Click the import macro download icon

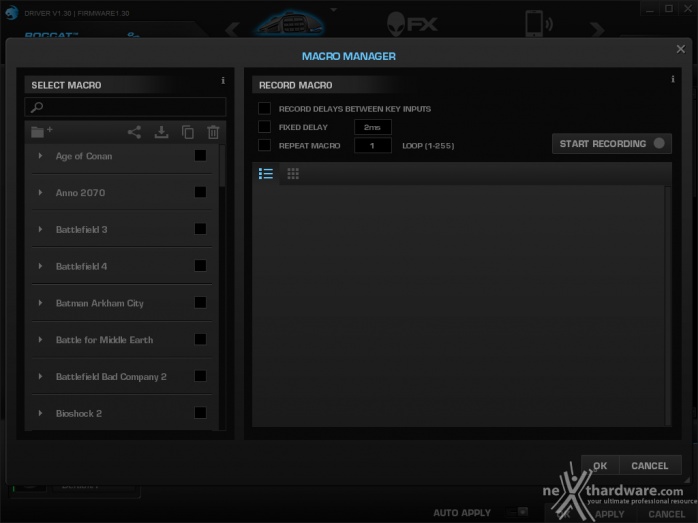(x=161, y=132)
